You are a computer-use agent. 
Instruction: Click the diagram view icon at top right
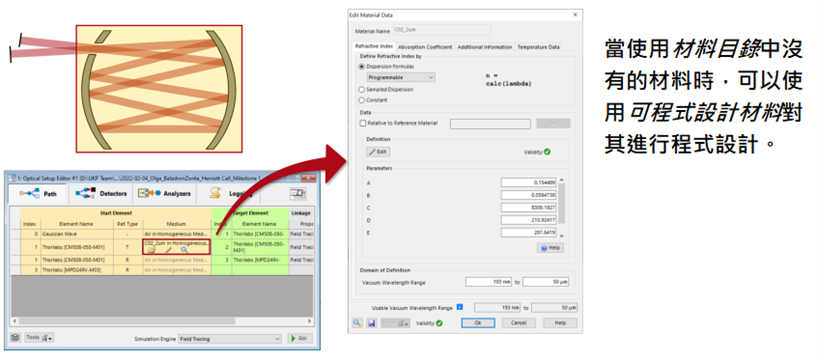[298, 193]
